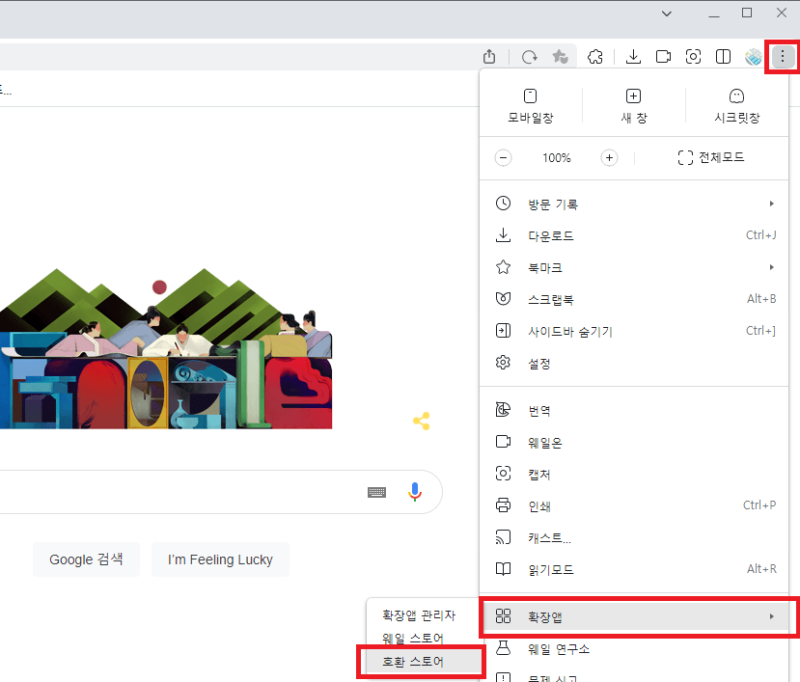Expand the 북마크 bookmarks submenu

click(x=634, y=267)
